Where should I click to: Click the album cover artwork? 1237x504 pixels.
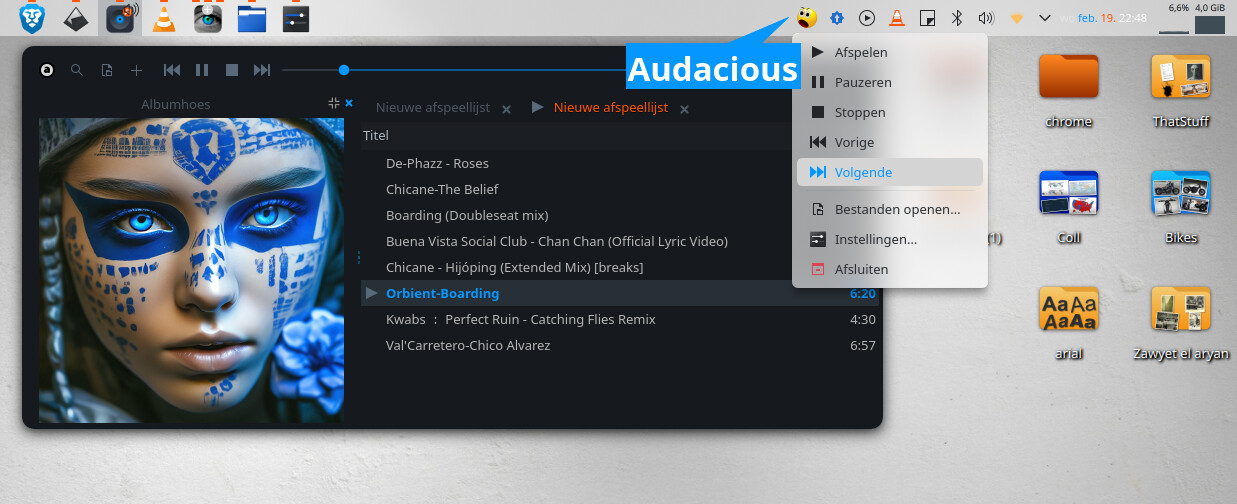pyautogui.click(x=191, y=270)
